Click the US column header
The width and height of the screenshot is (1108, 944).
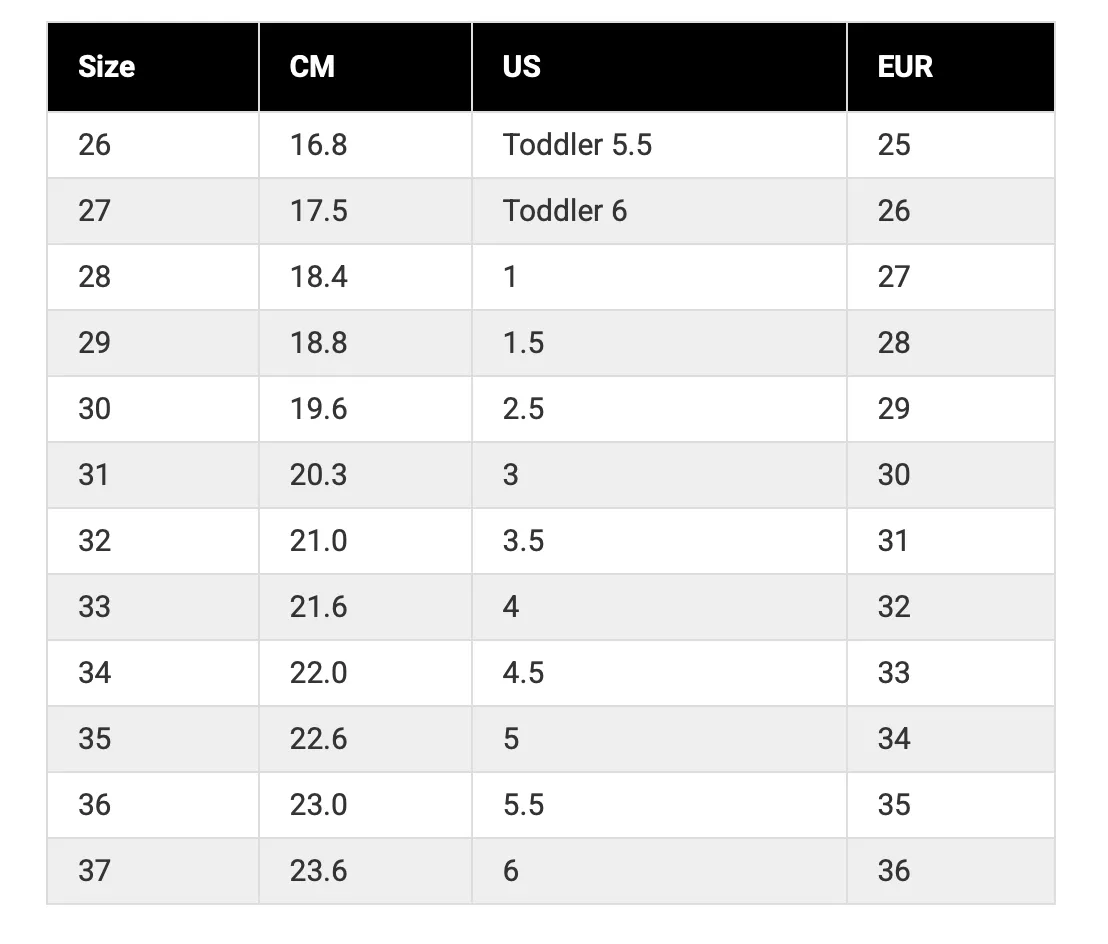[x=659, y=67]
